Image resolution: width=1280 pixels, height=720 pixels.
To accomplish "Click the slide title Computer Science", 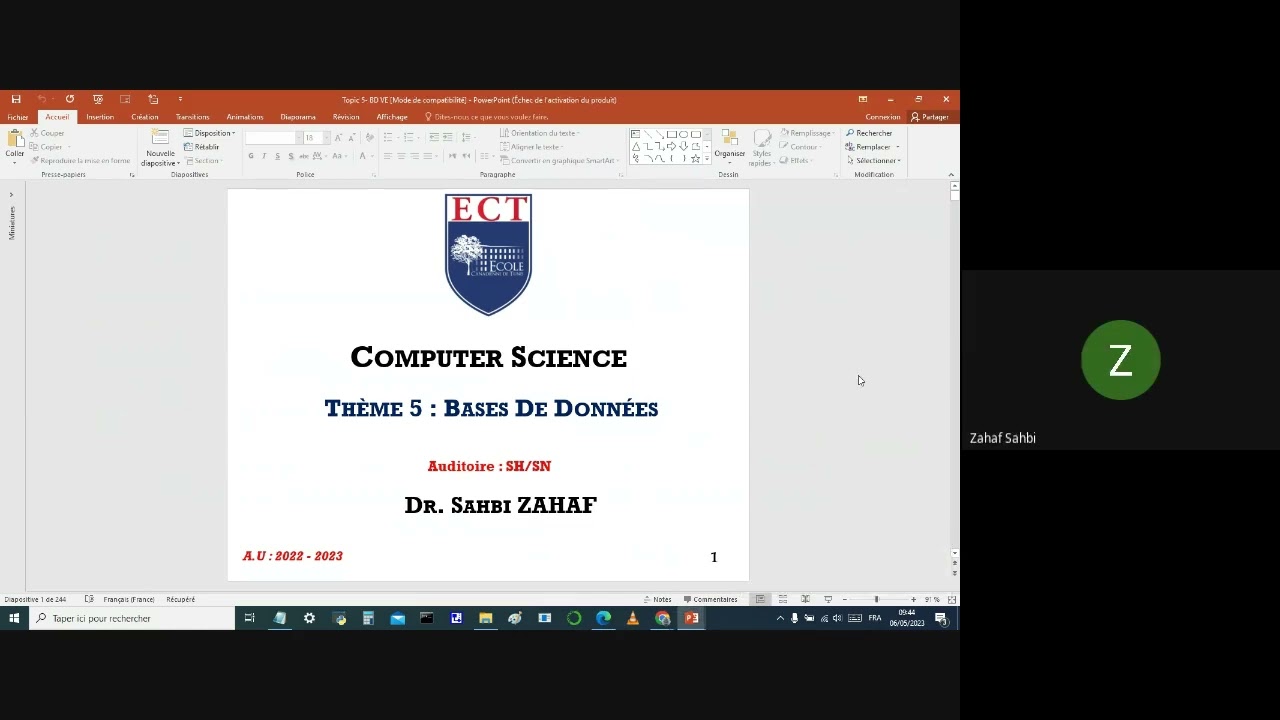I will pos(489,357).
